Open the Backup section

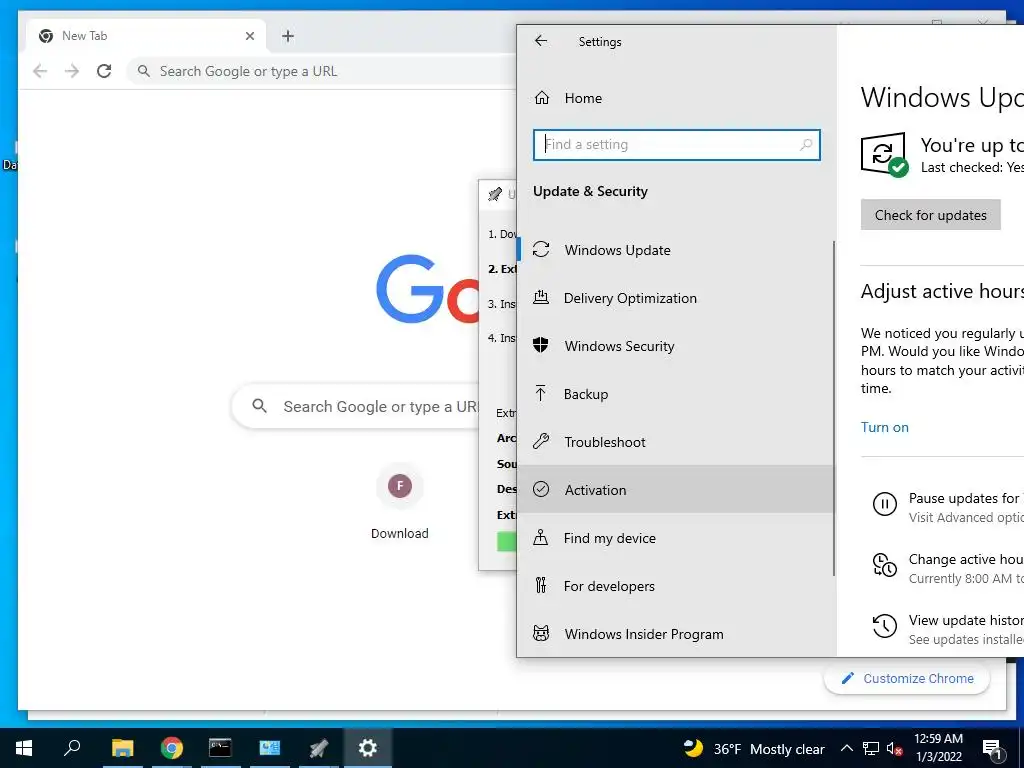pos(675,394)
